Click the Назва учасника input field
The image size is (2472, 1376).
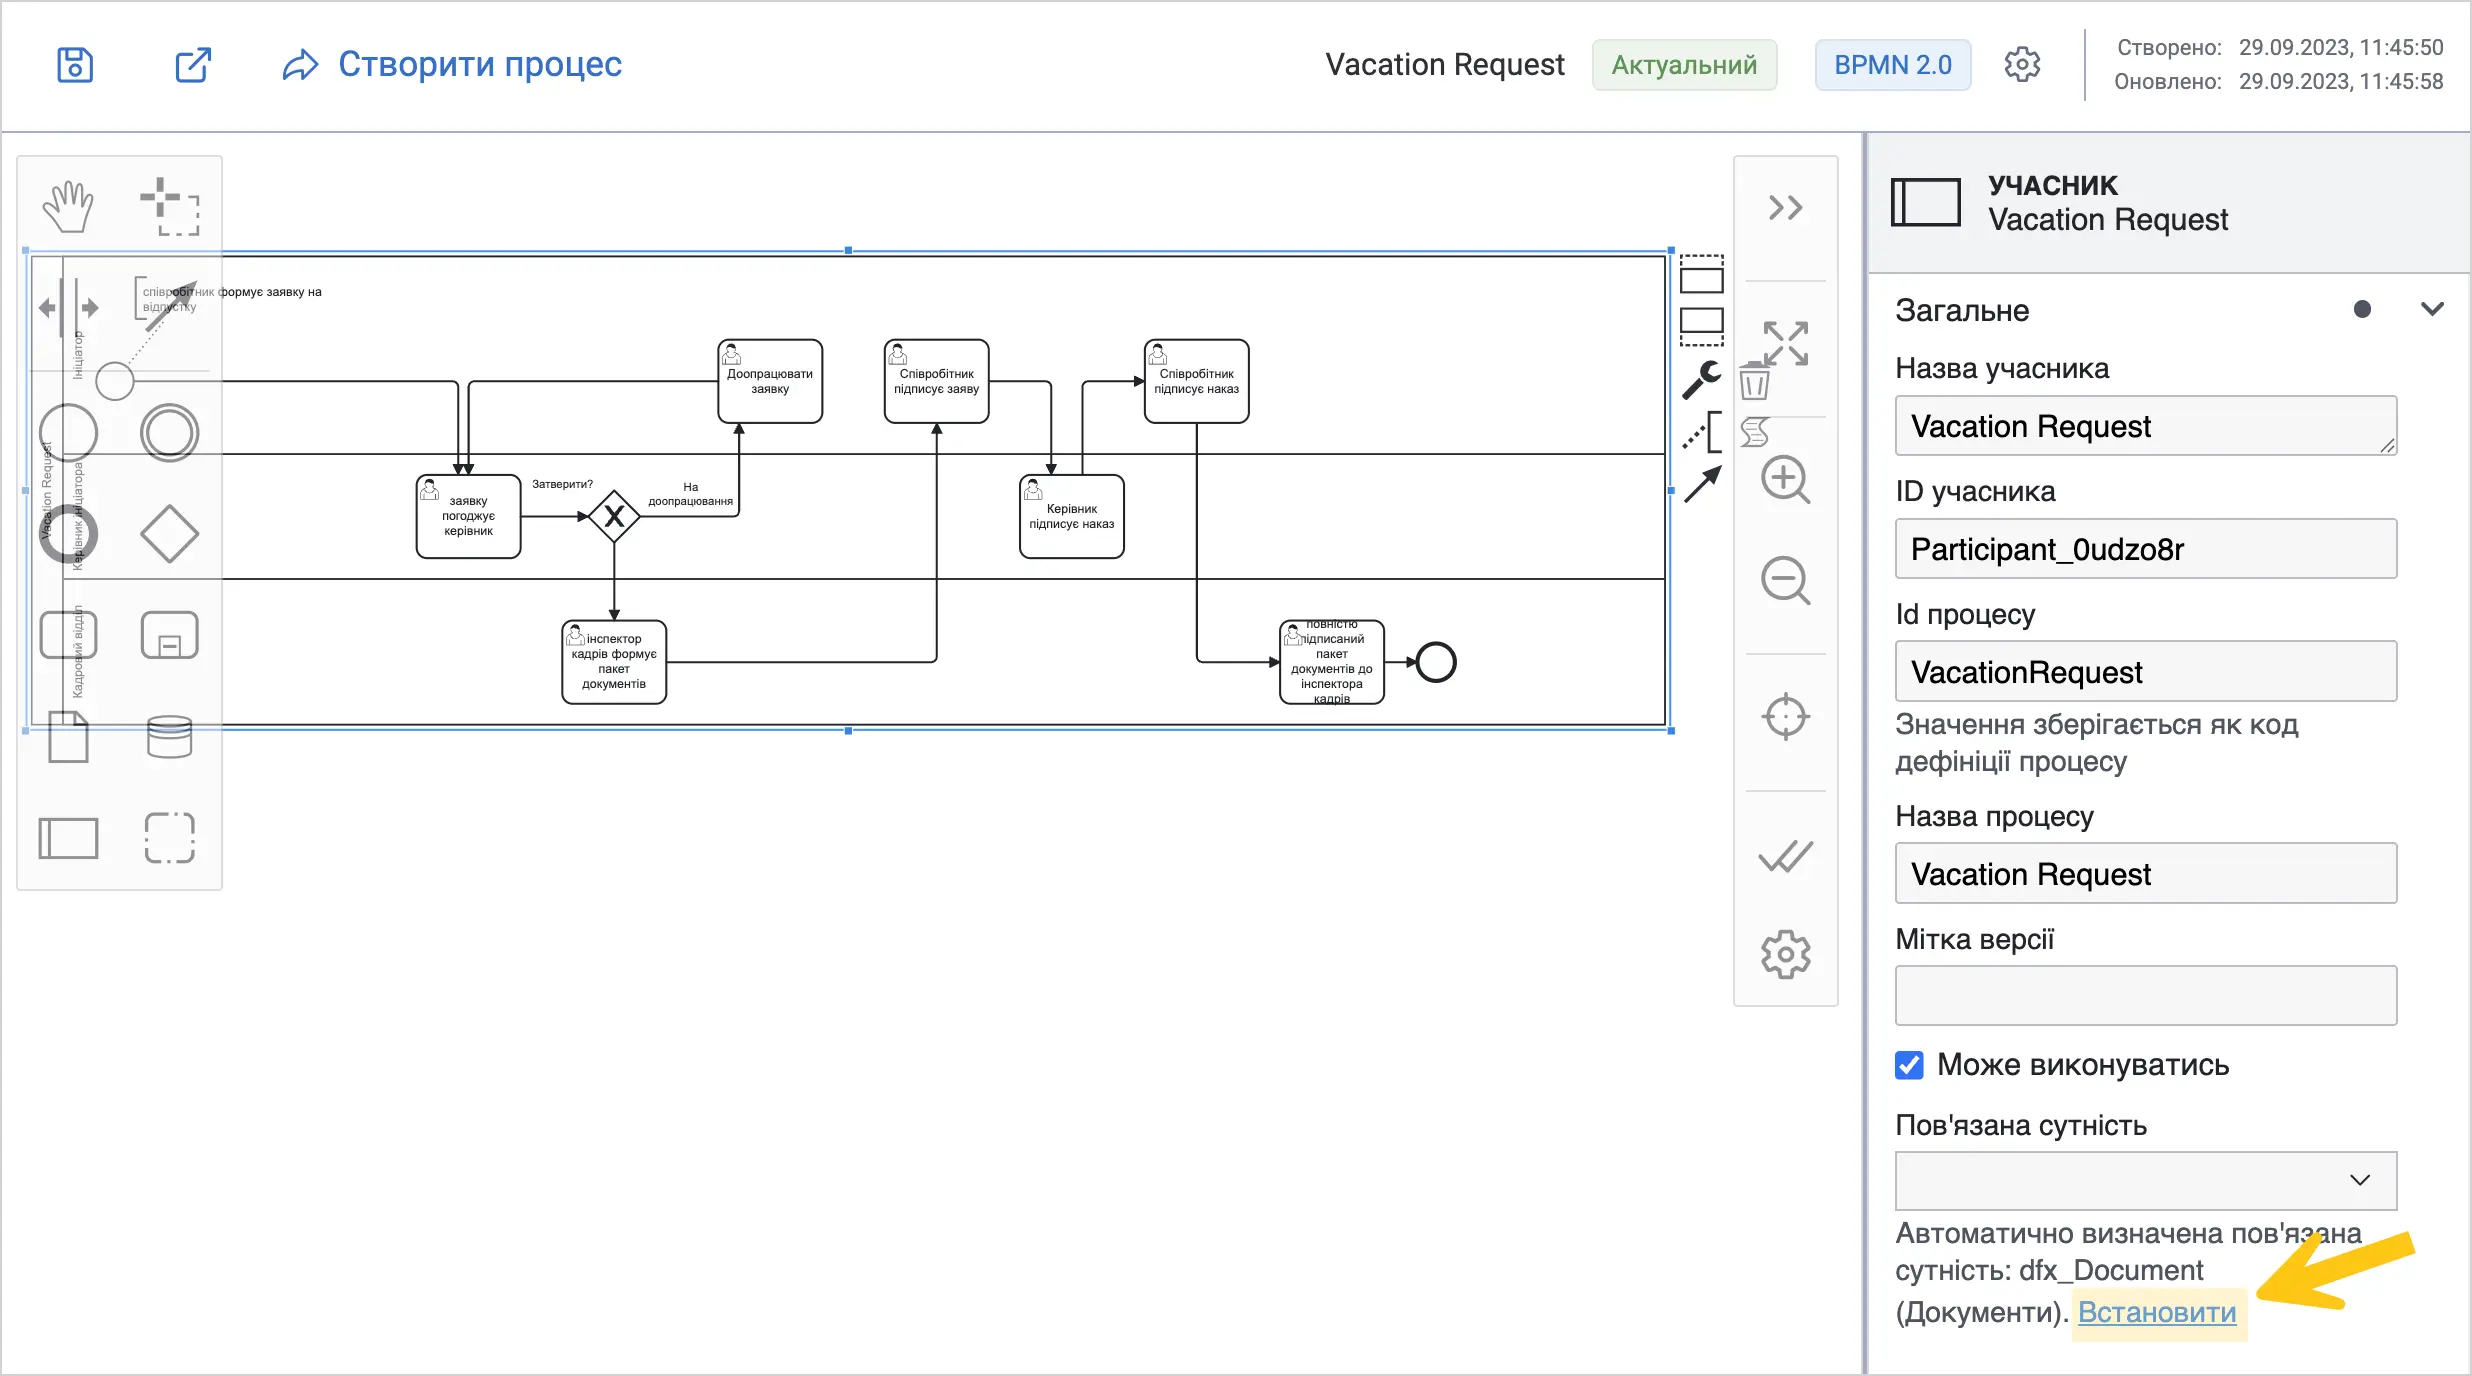[2146, 426]
